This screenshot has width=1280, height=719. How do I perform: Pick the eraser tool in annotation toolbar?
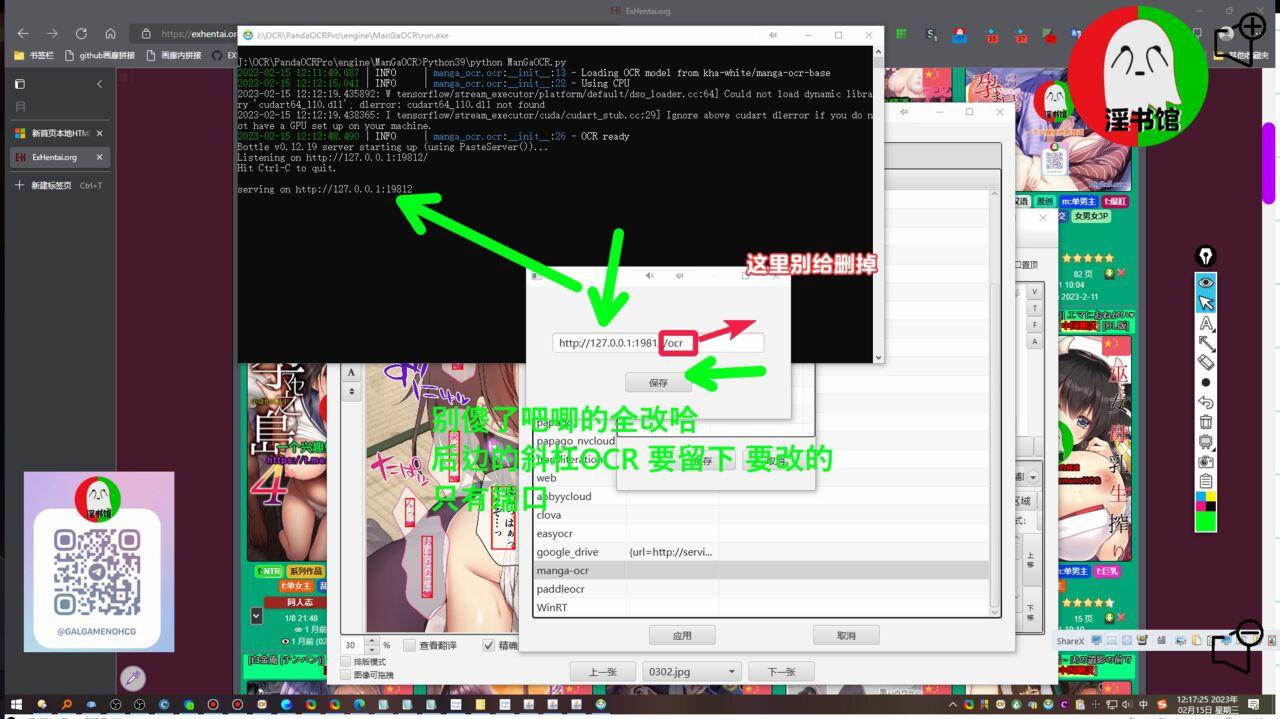(x=1206, y=362)
